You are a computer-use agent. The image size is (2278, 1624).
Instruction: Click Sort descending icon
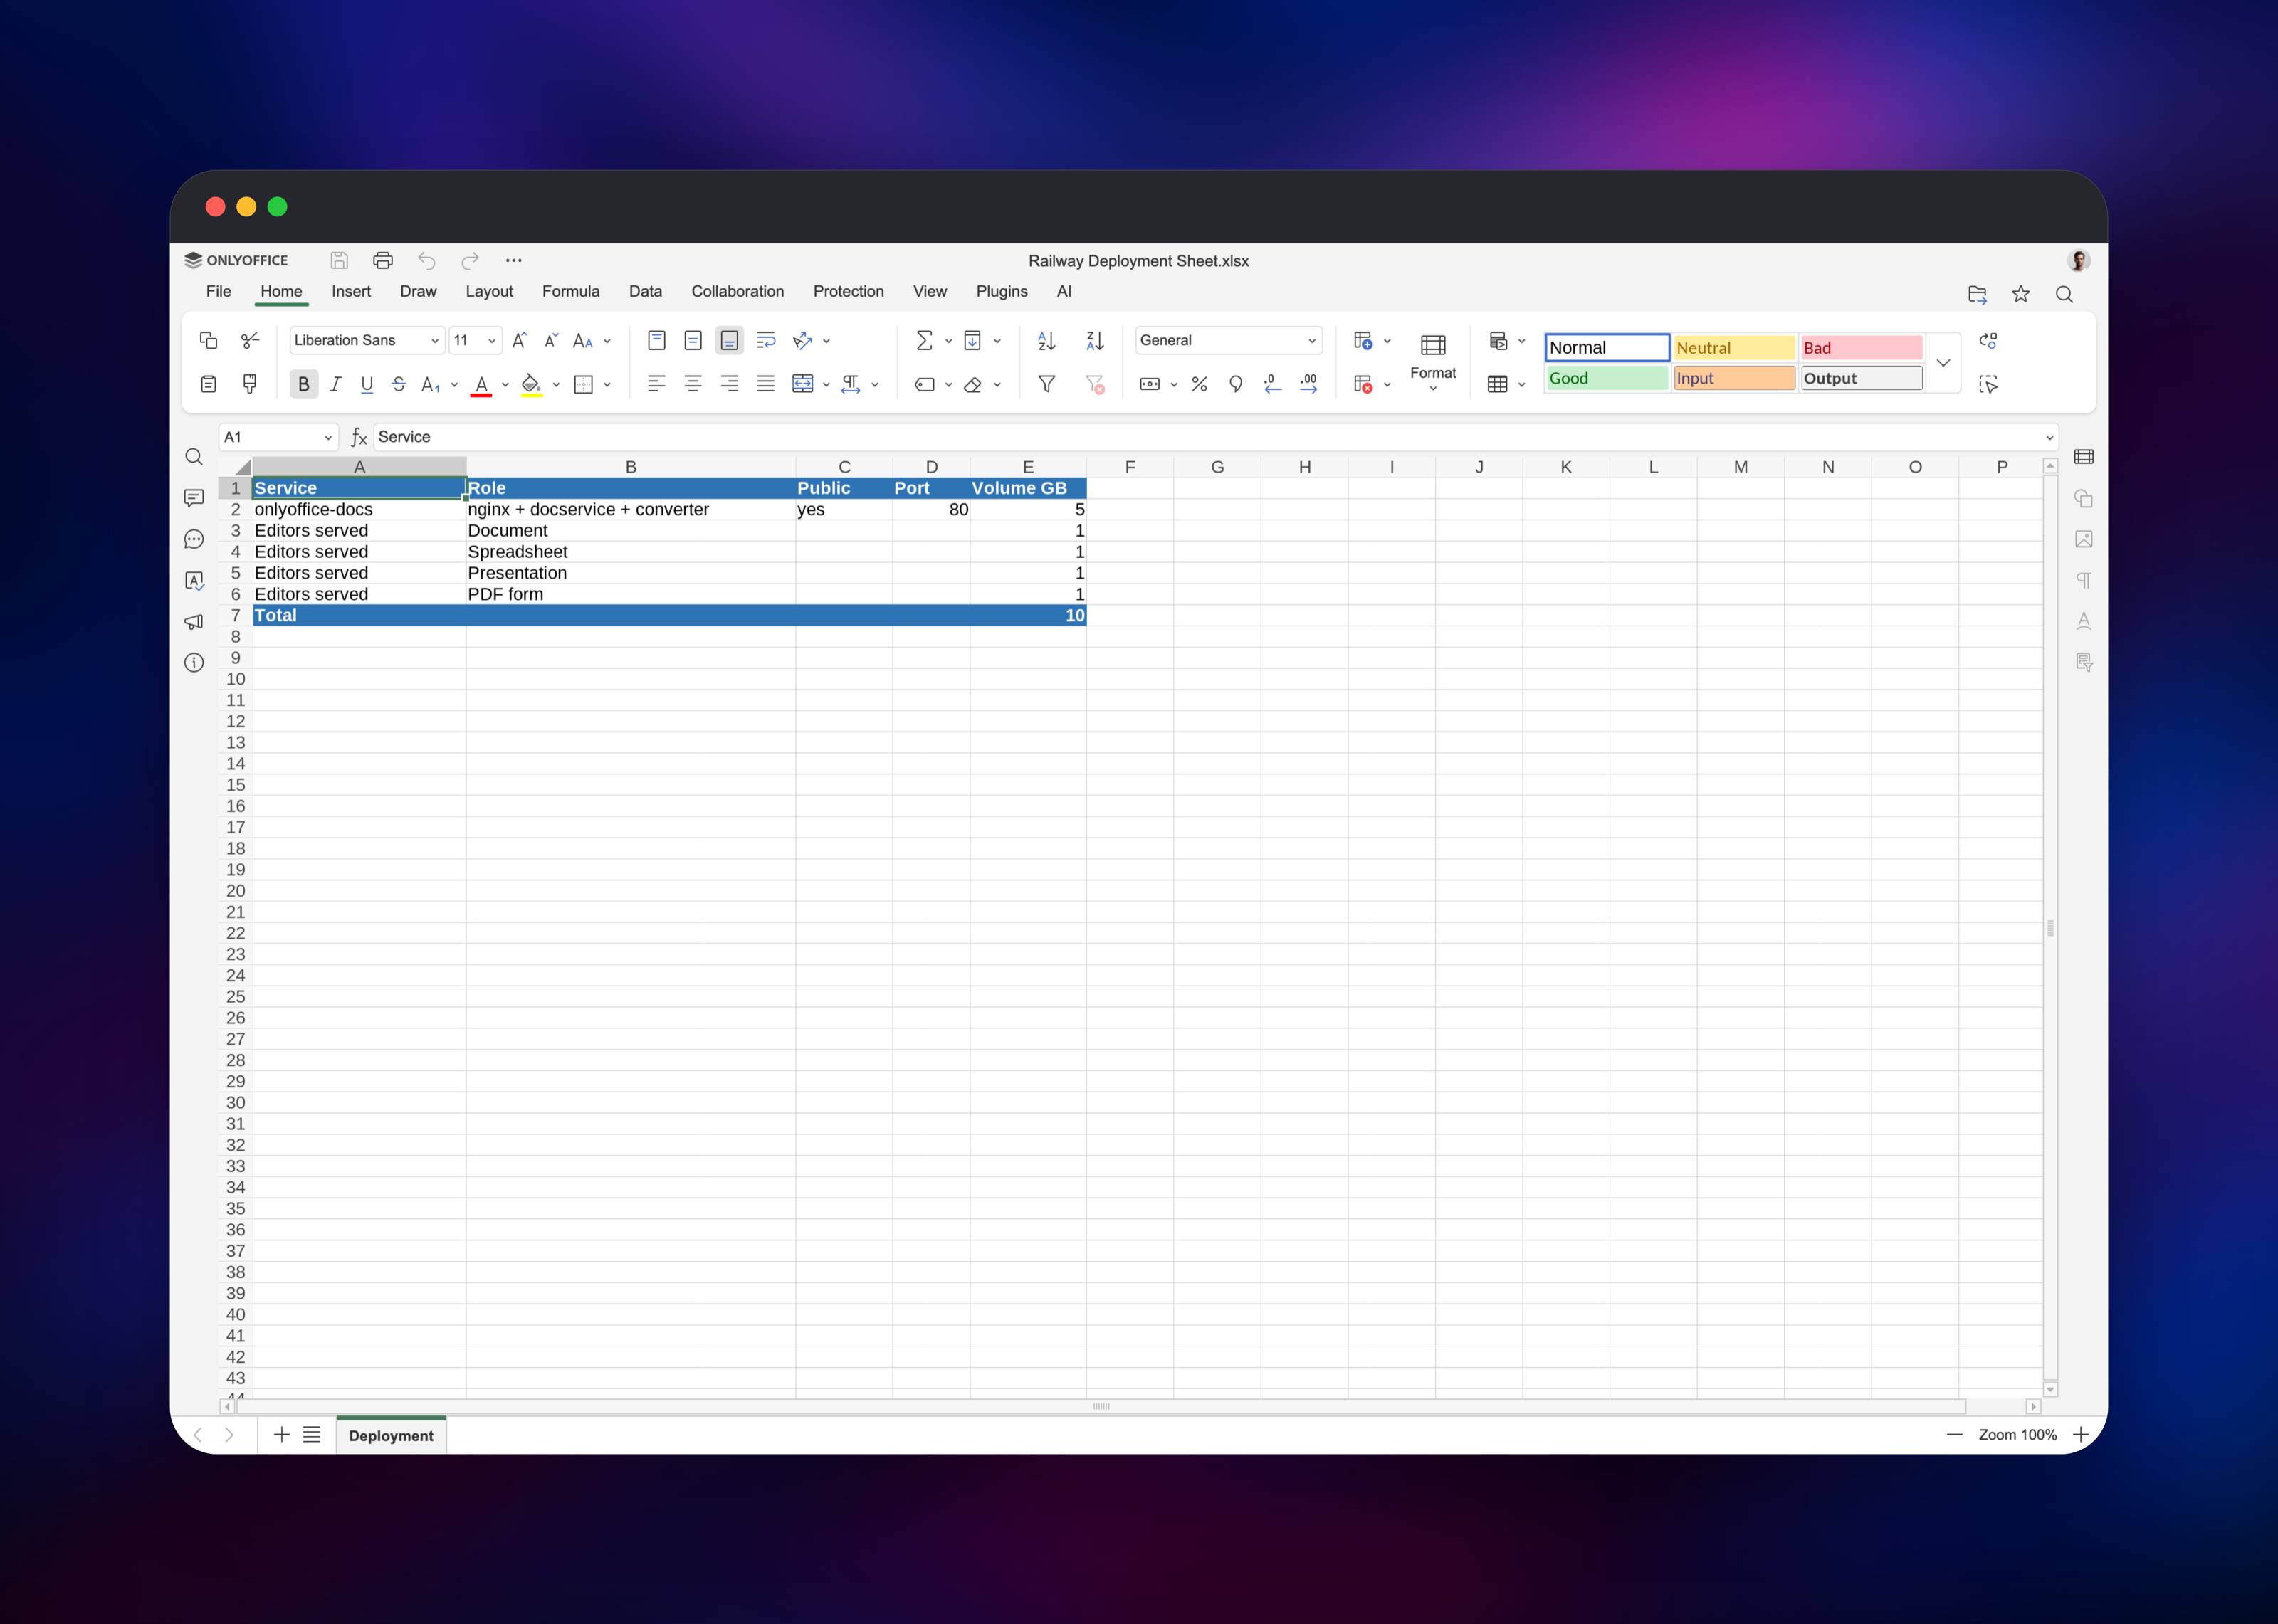(1095, 341)
